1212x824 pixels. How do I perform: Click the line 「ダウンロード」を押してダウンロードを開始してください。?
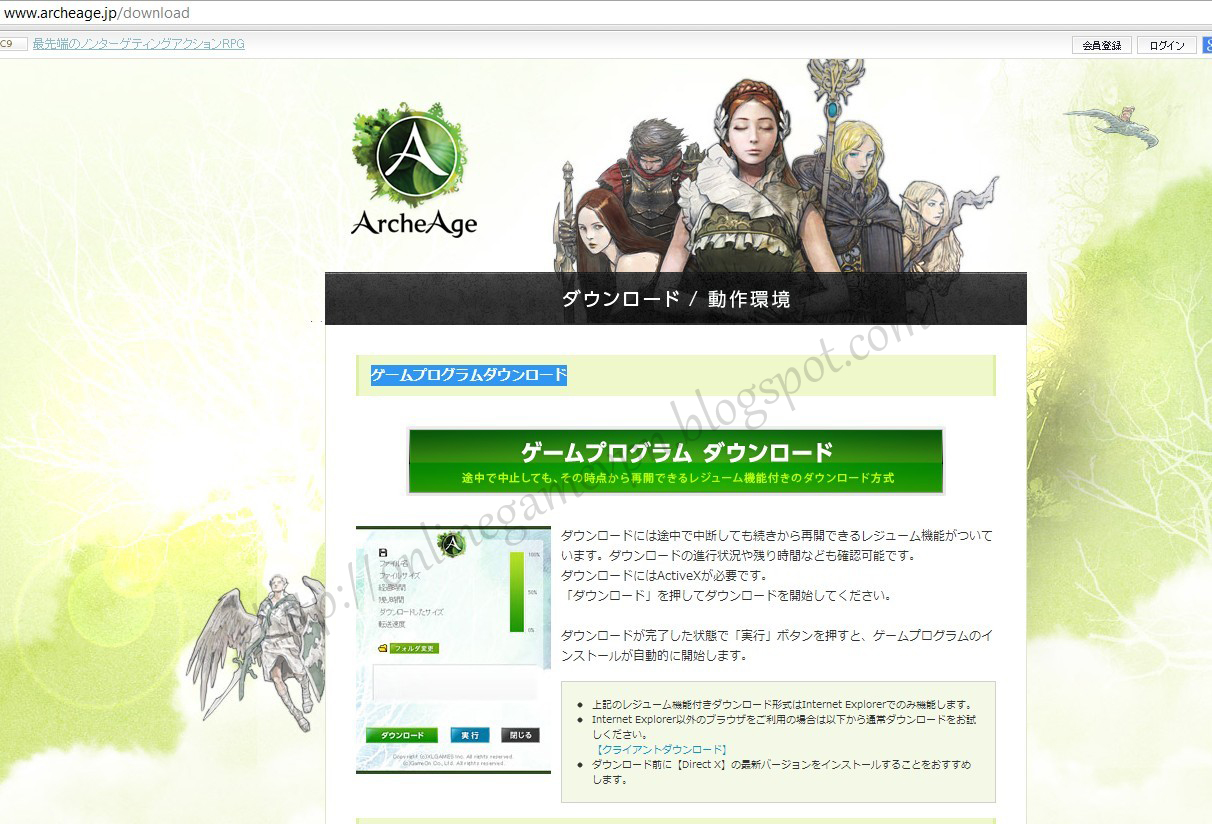[x=726, y=595]
